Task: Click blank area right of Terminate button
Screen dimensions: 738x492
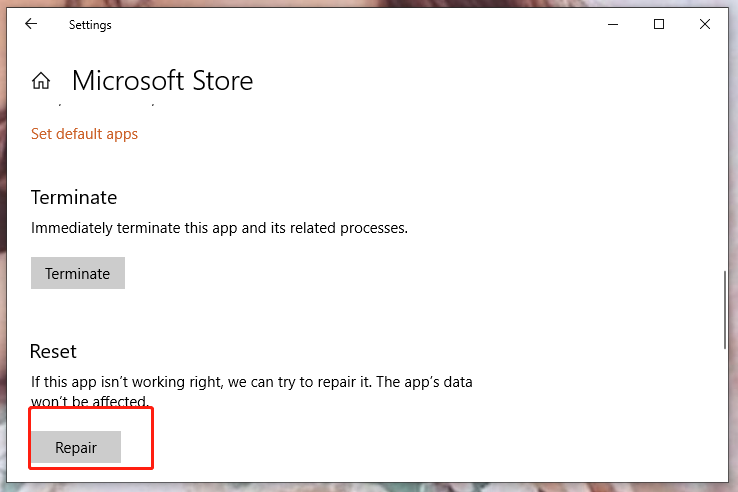Action: click(x=350, y=273)
